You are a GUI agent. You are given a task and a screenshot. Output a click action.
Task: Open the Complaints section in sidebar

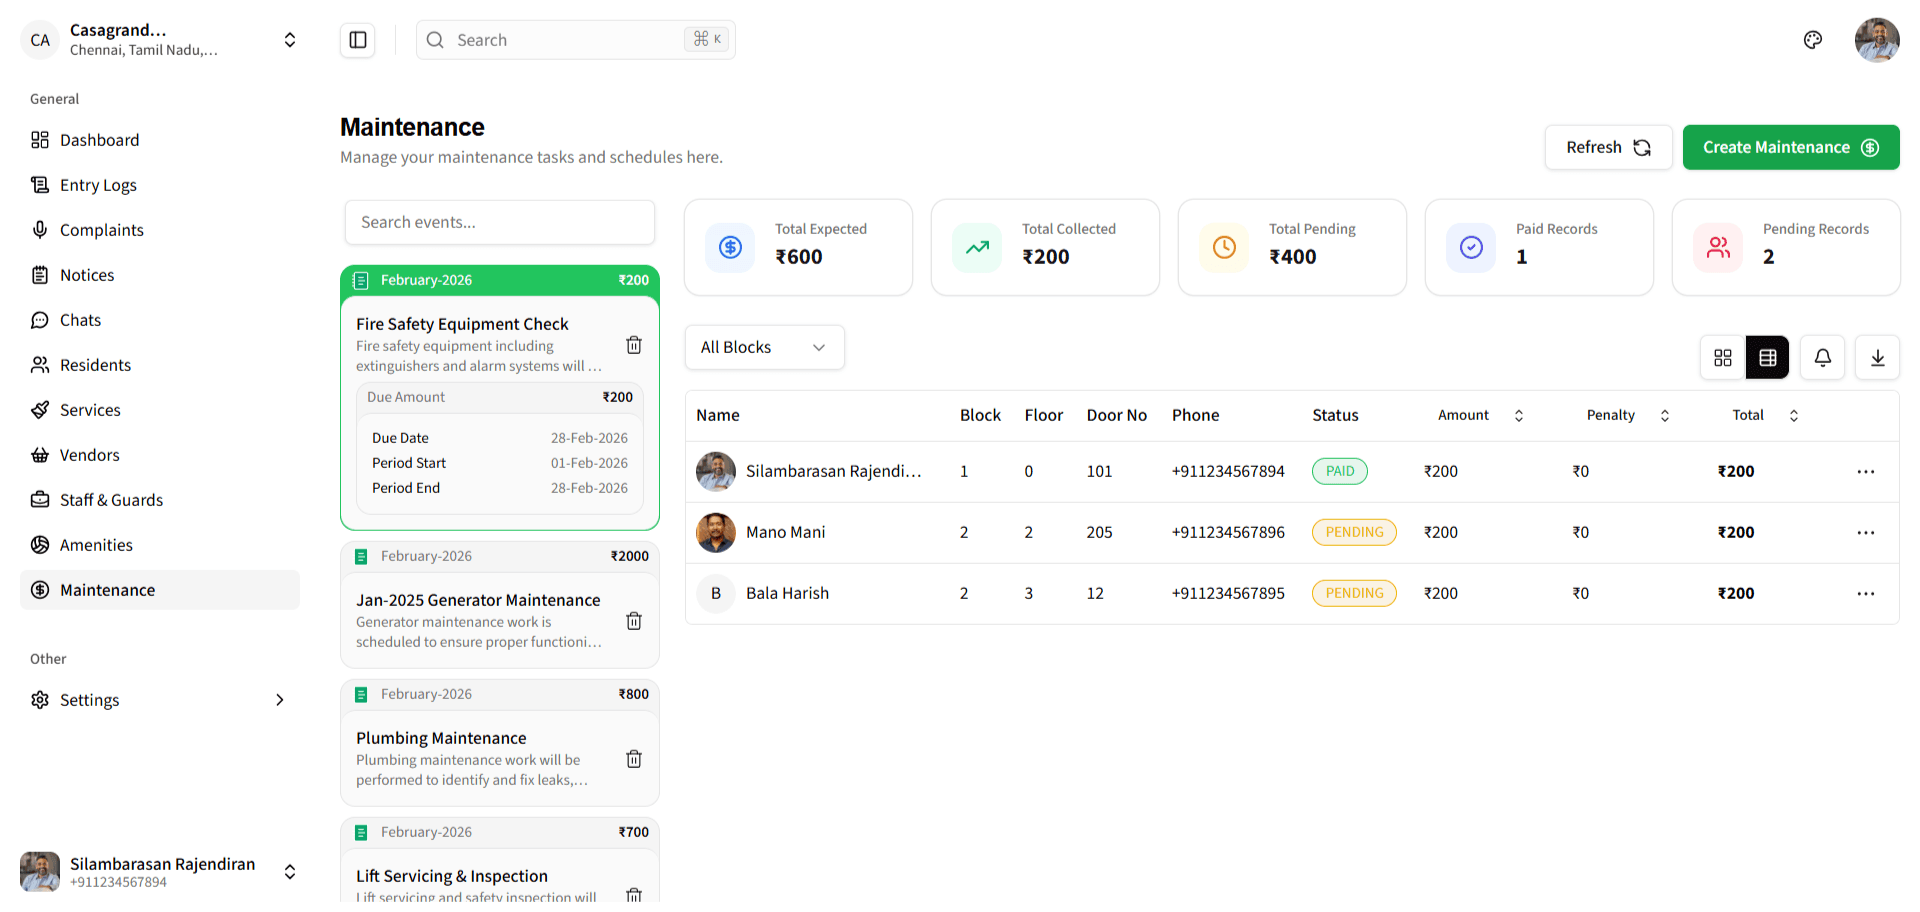click(101, 229)
